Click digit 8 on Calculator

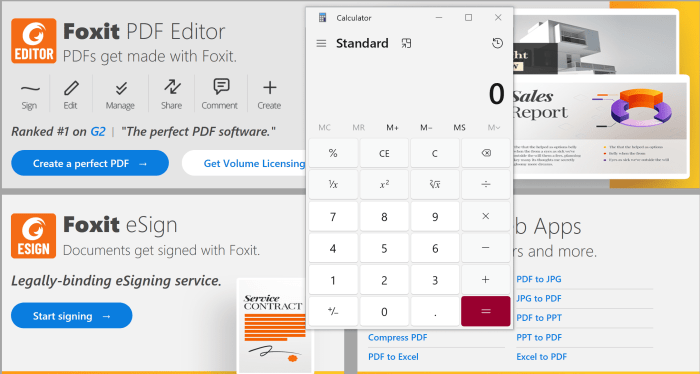pos(384,216)
